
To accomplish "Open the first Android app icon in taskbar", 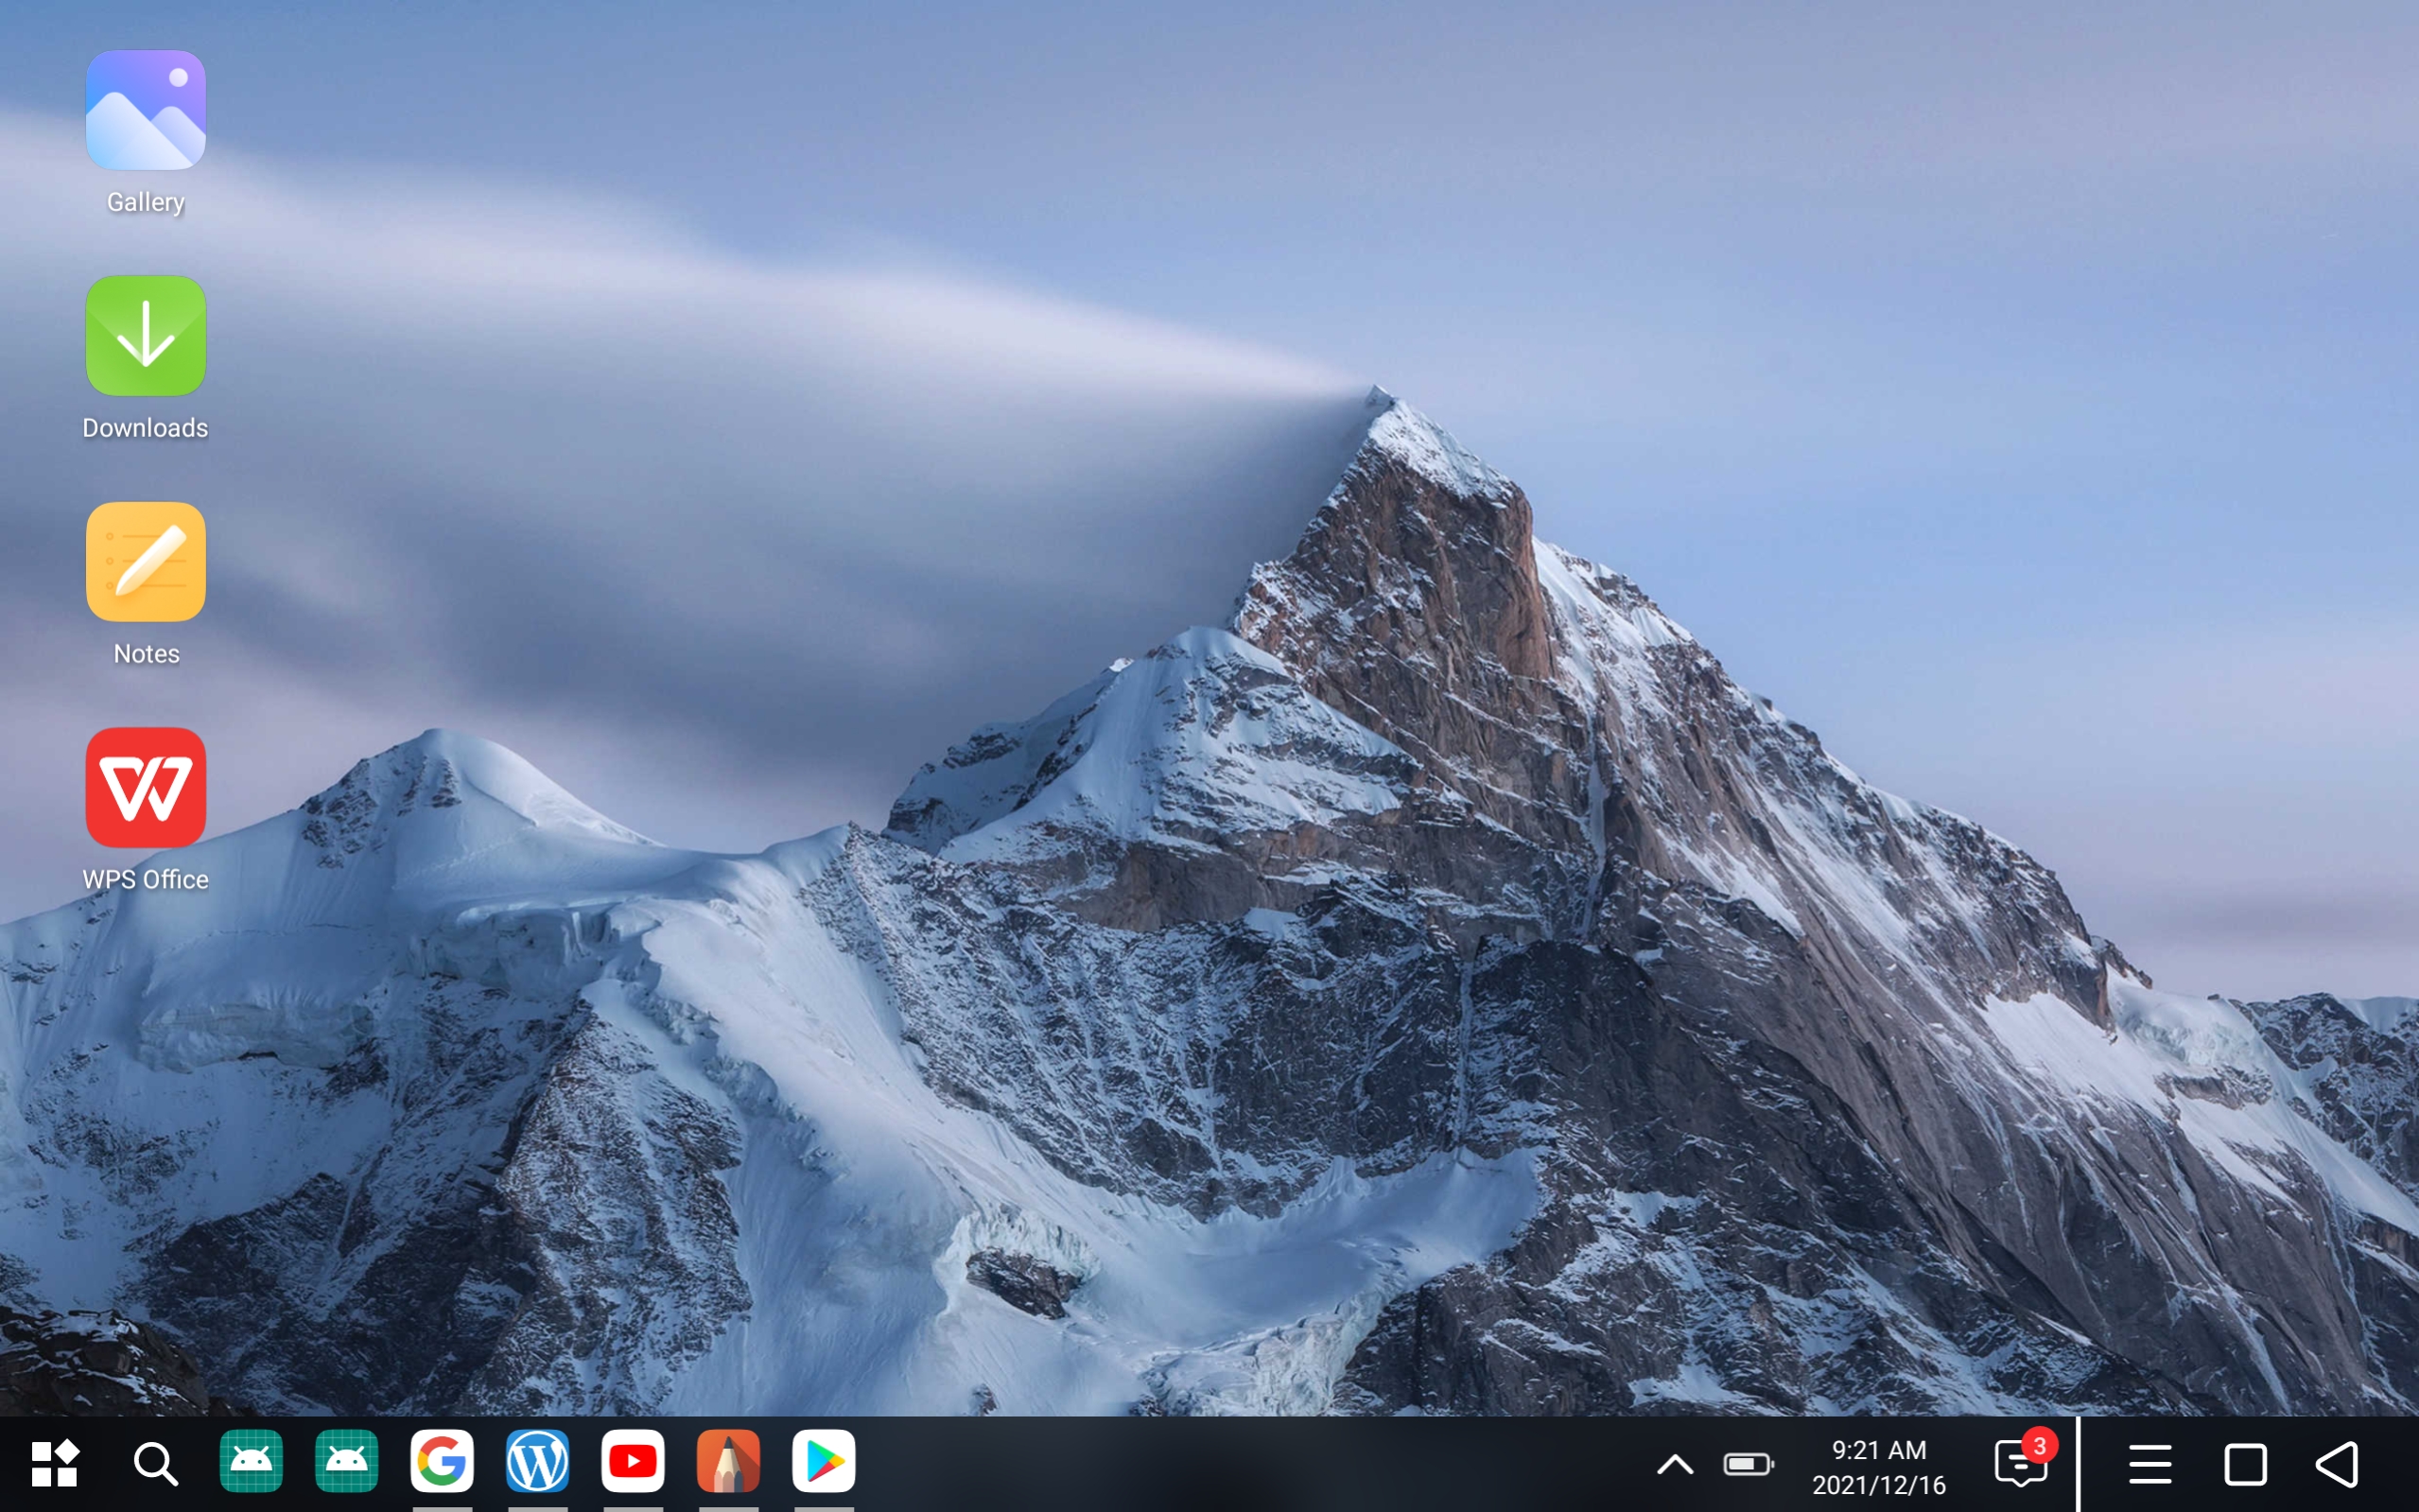I will [251, 1461].
